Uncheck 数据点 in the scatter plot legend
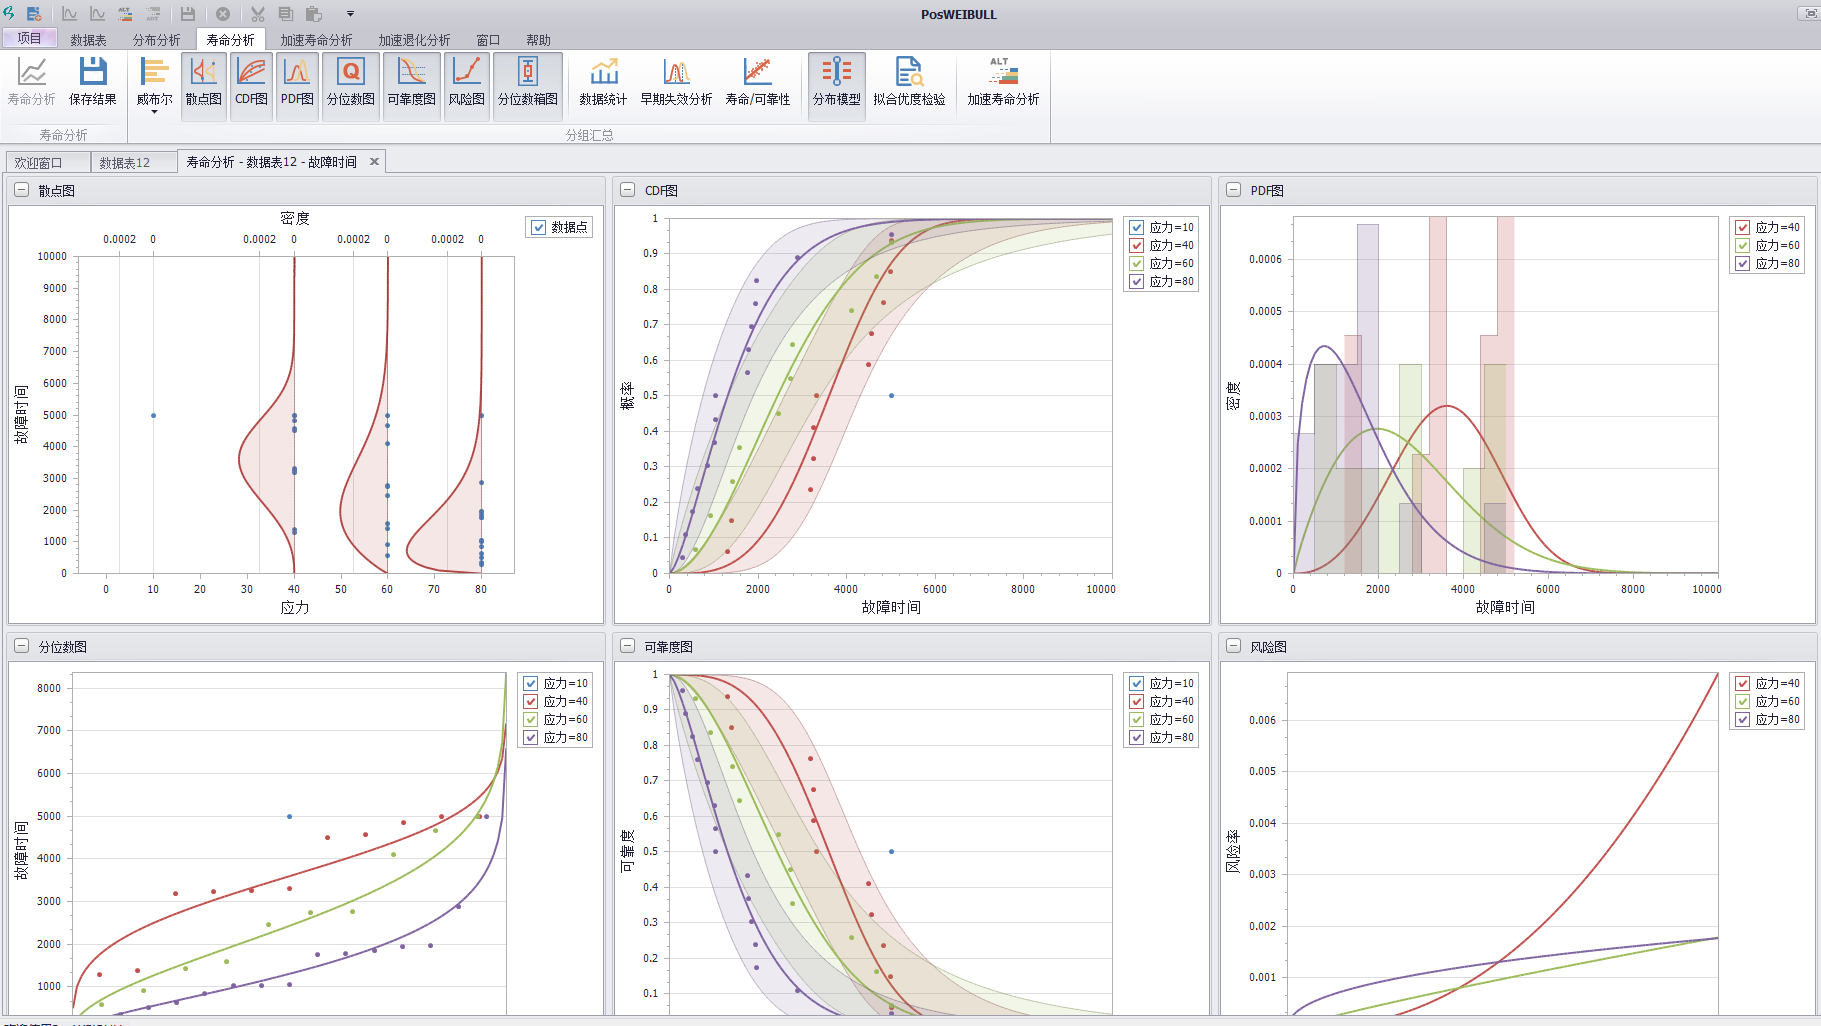1821x1026 pixels. 539,227
